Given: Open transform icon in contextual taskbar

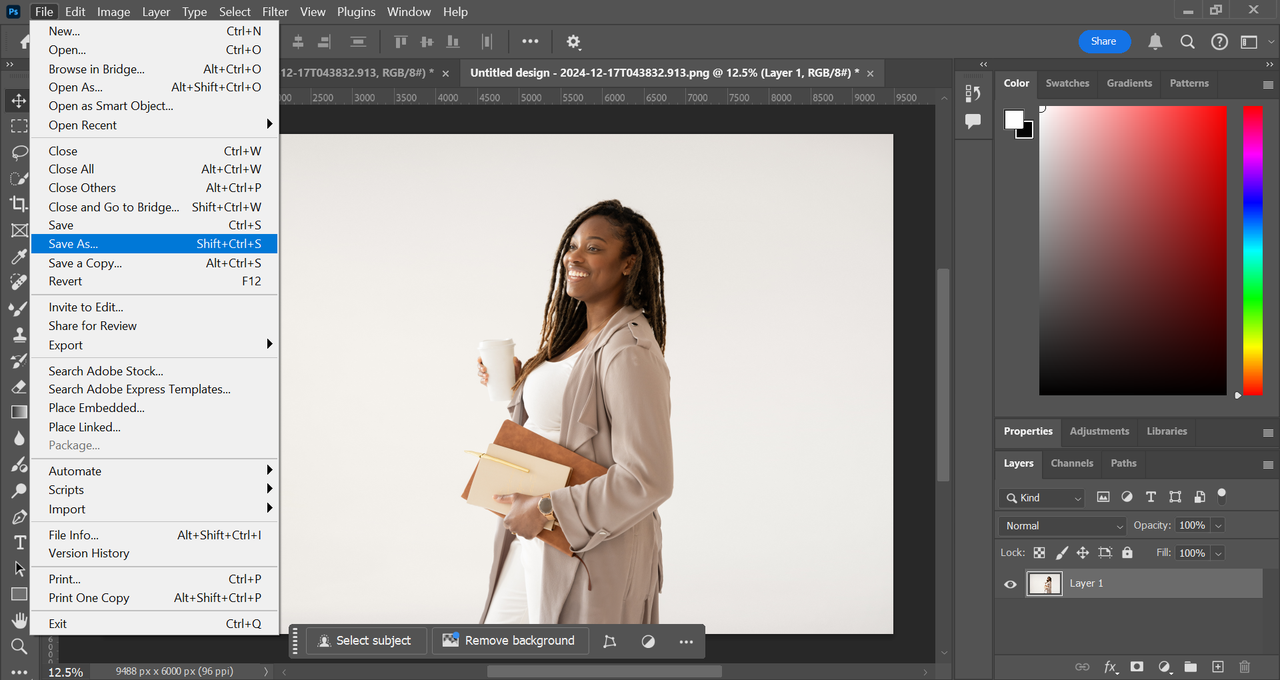Looking at the screenshot, I should coord(610,641).
